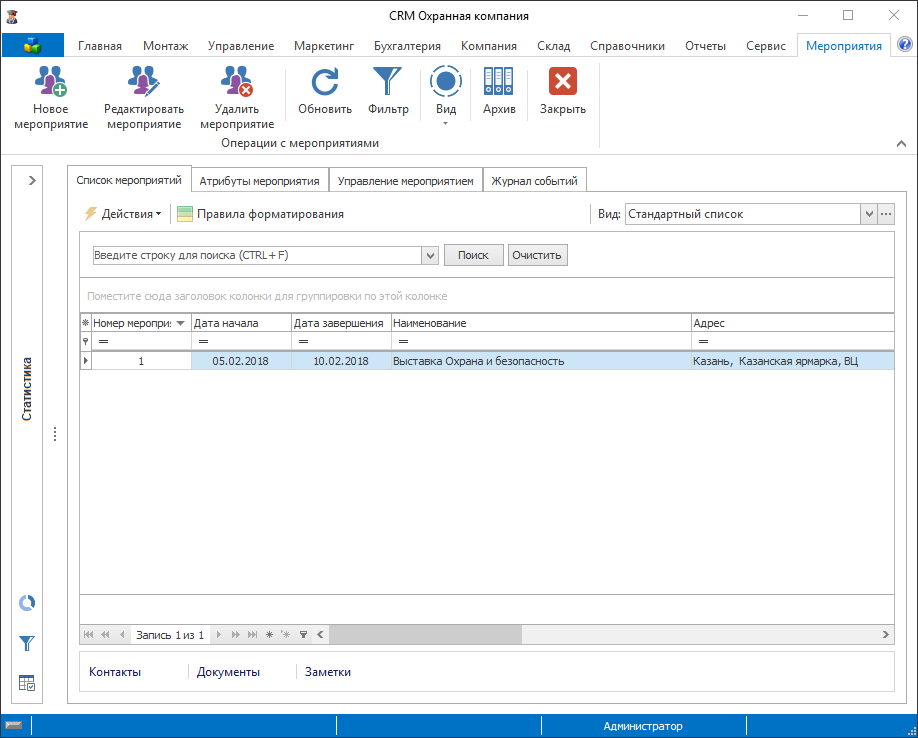Image resolution: width=918 pixels, height=738 pixels.
Task: Expand the Статистика side panel arrow
Action: tap(32, 180)
